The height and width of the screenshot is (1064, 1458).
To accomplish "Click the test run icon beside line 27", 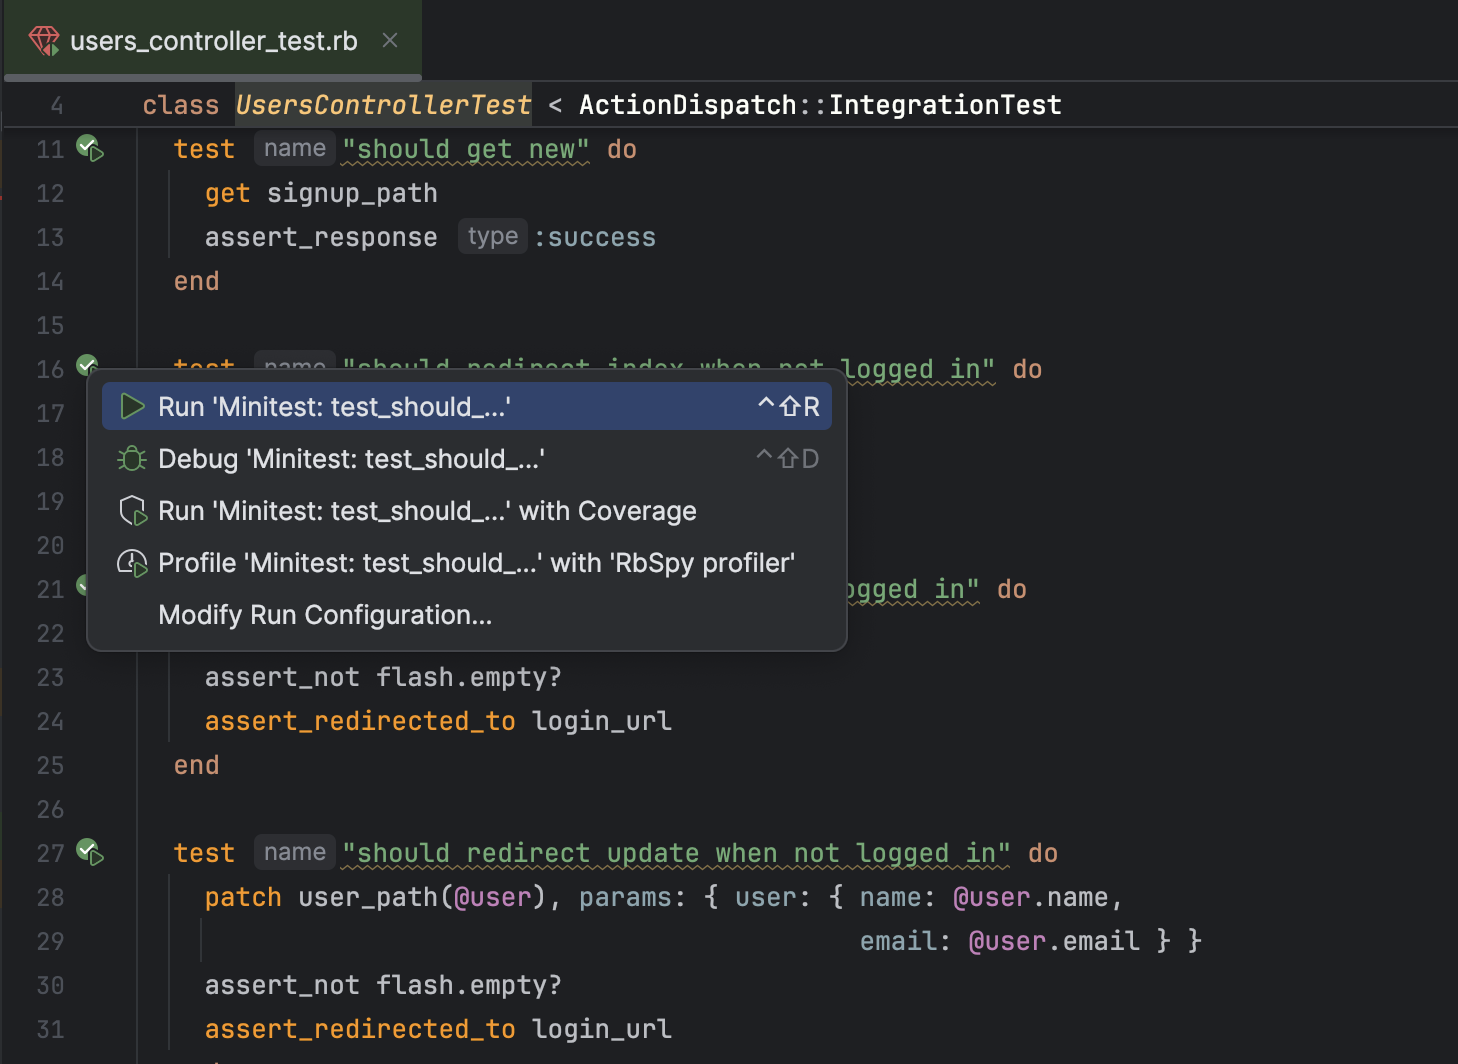I will tap(90, 854).
